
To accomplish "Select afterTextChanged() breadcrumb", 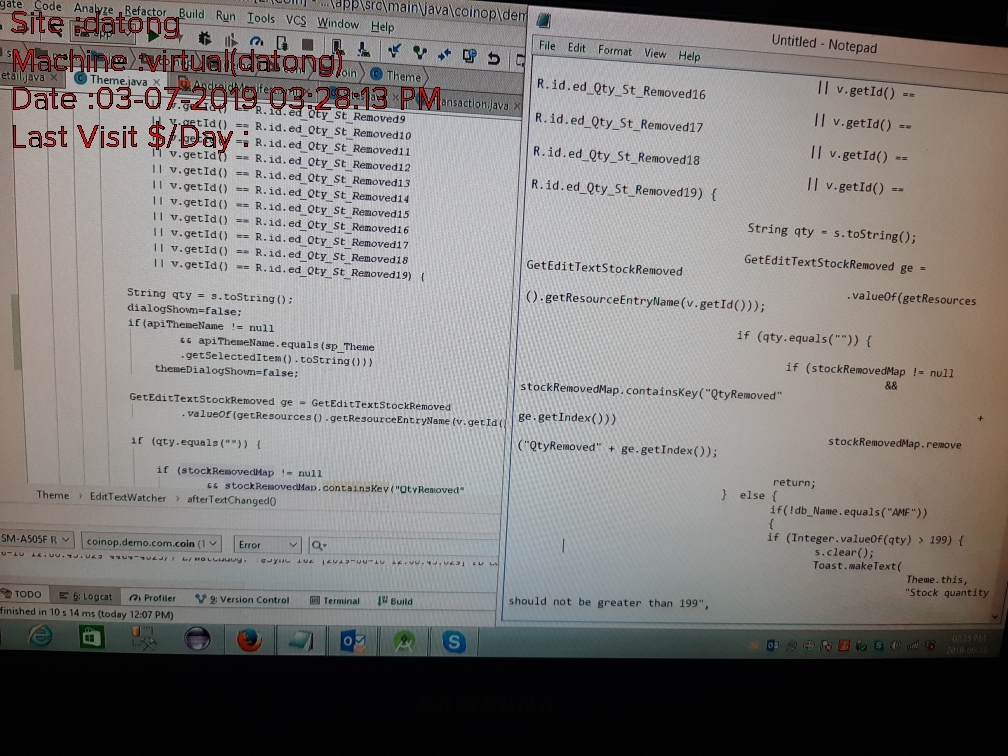I will (231, 500).
